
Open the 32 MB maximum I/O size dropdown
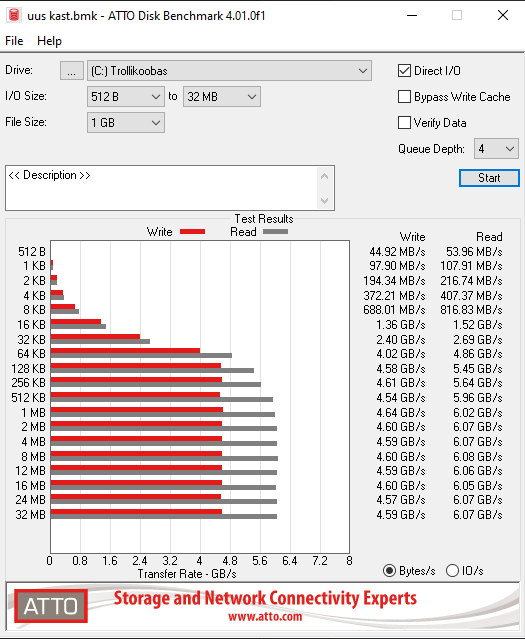click(x=222, y=97)
